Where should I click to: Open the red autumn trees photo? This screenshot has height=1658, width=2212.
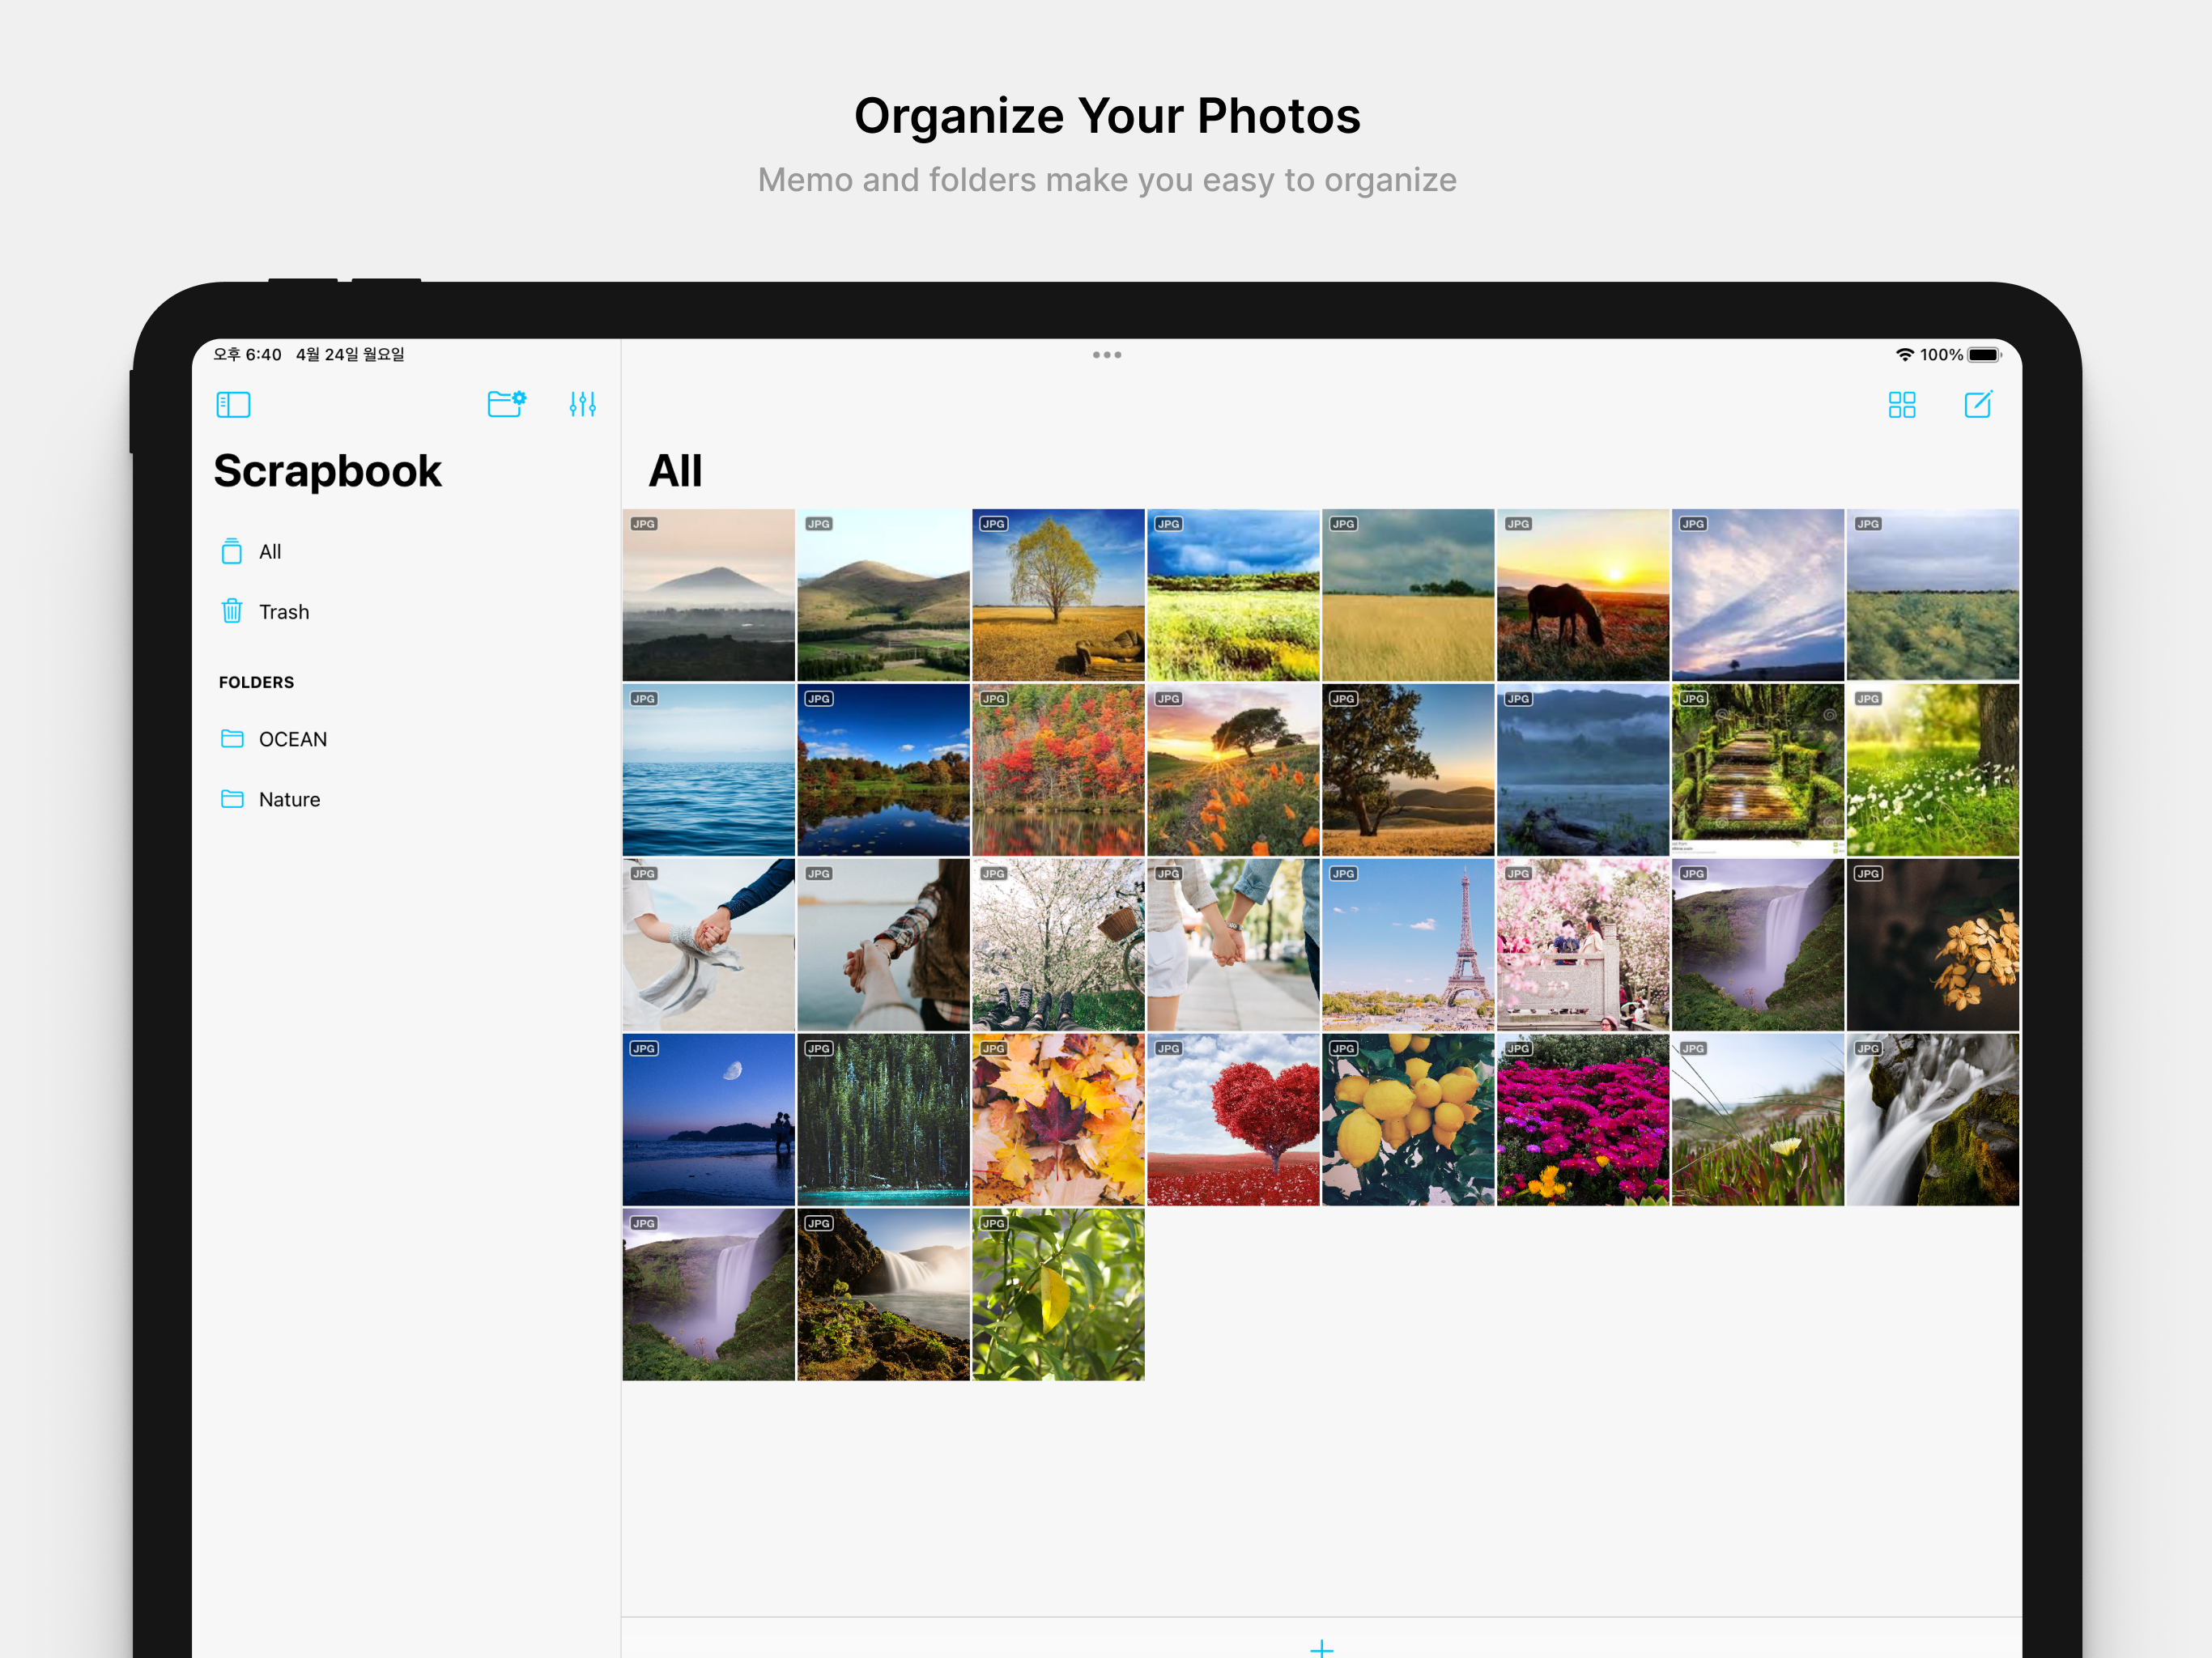1058,769
